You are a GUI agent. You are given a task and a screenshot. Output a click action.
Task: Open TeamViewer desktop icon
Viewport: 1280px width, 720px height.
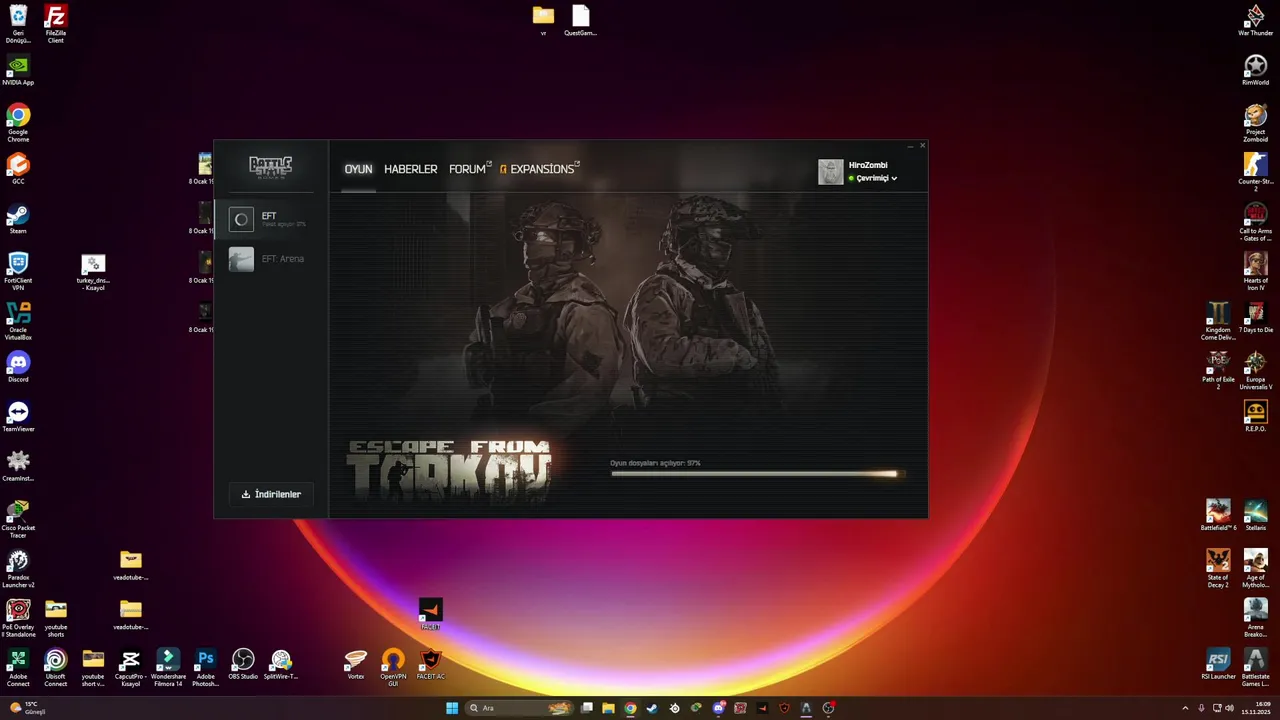coord(18,416)
